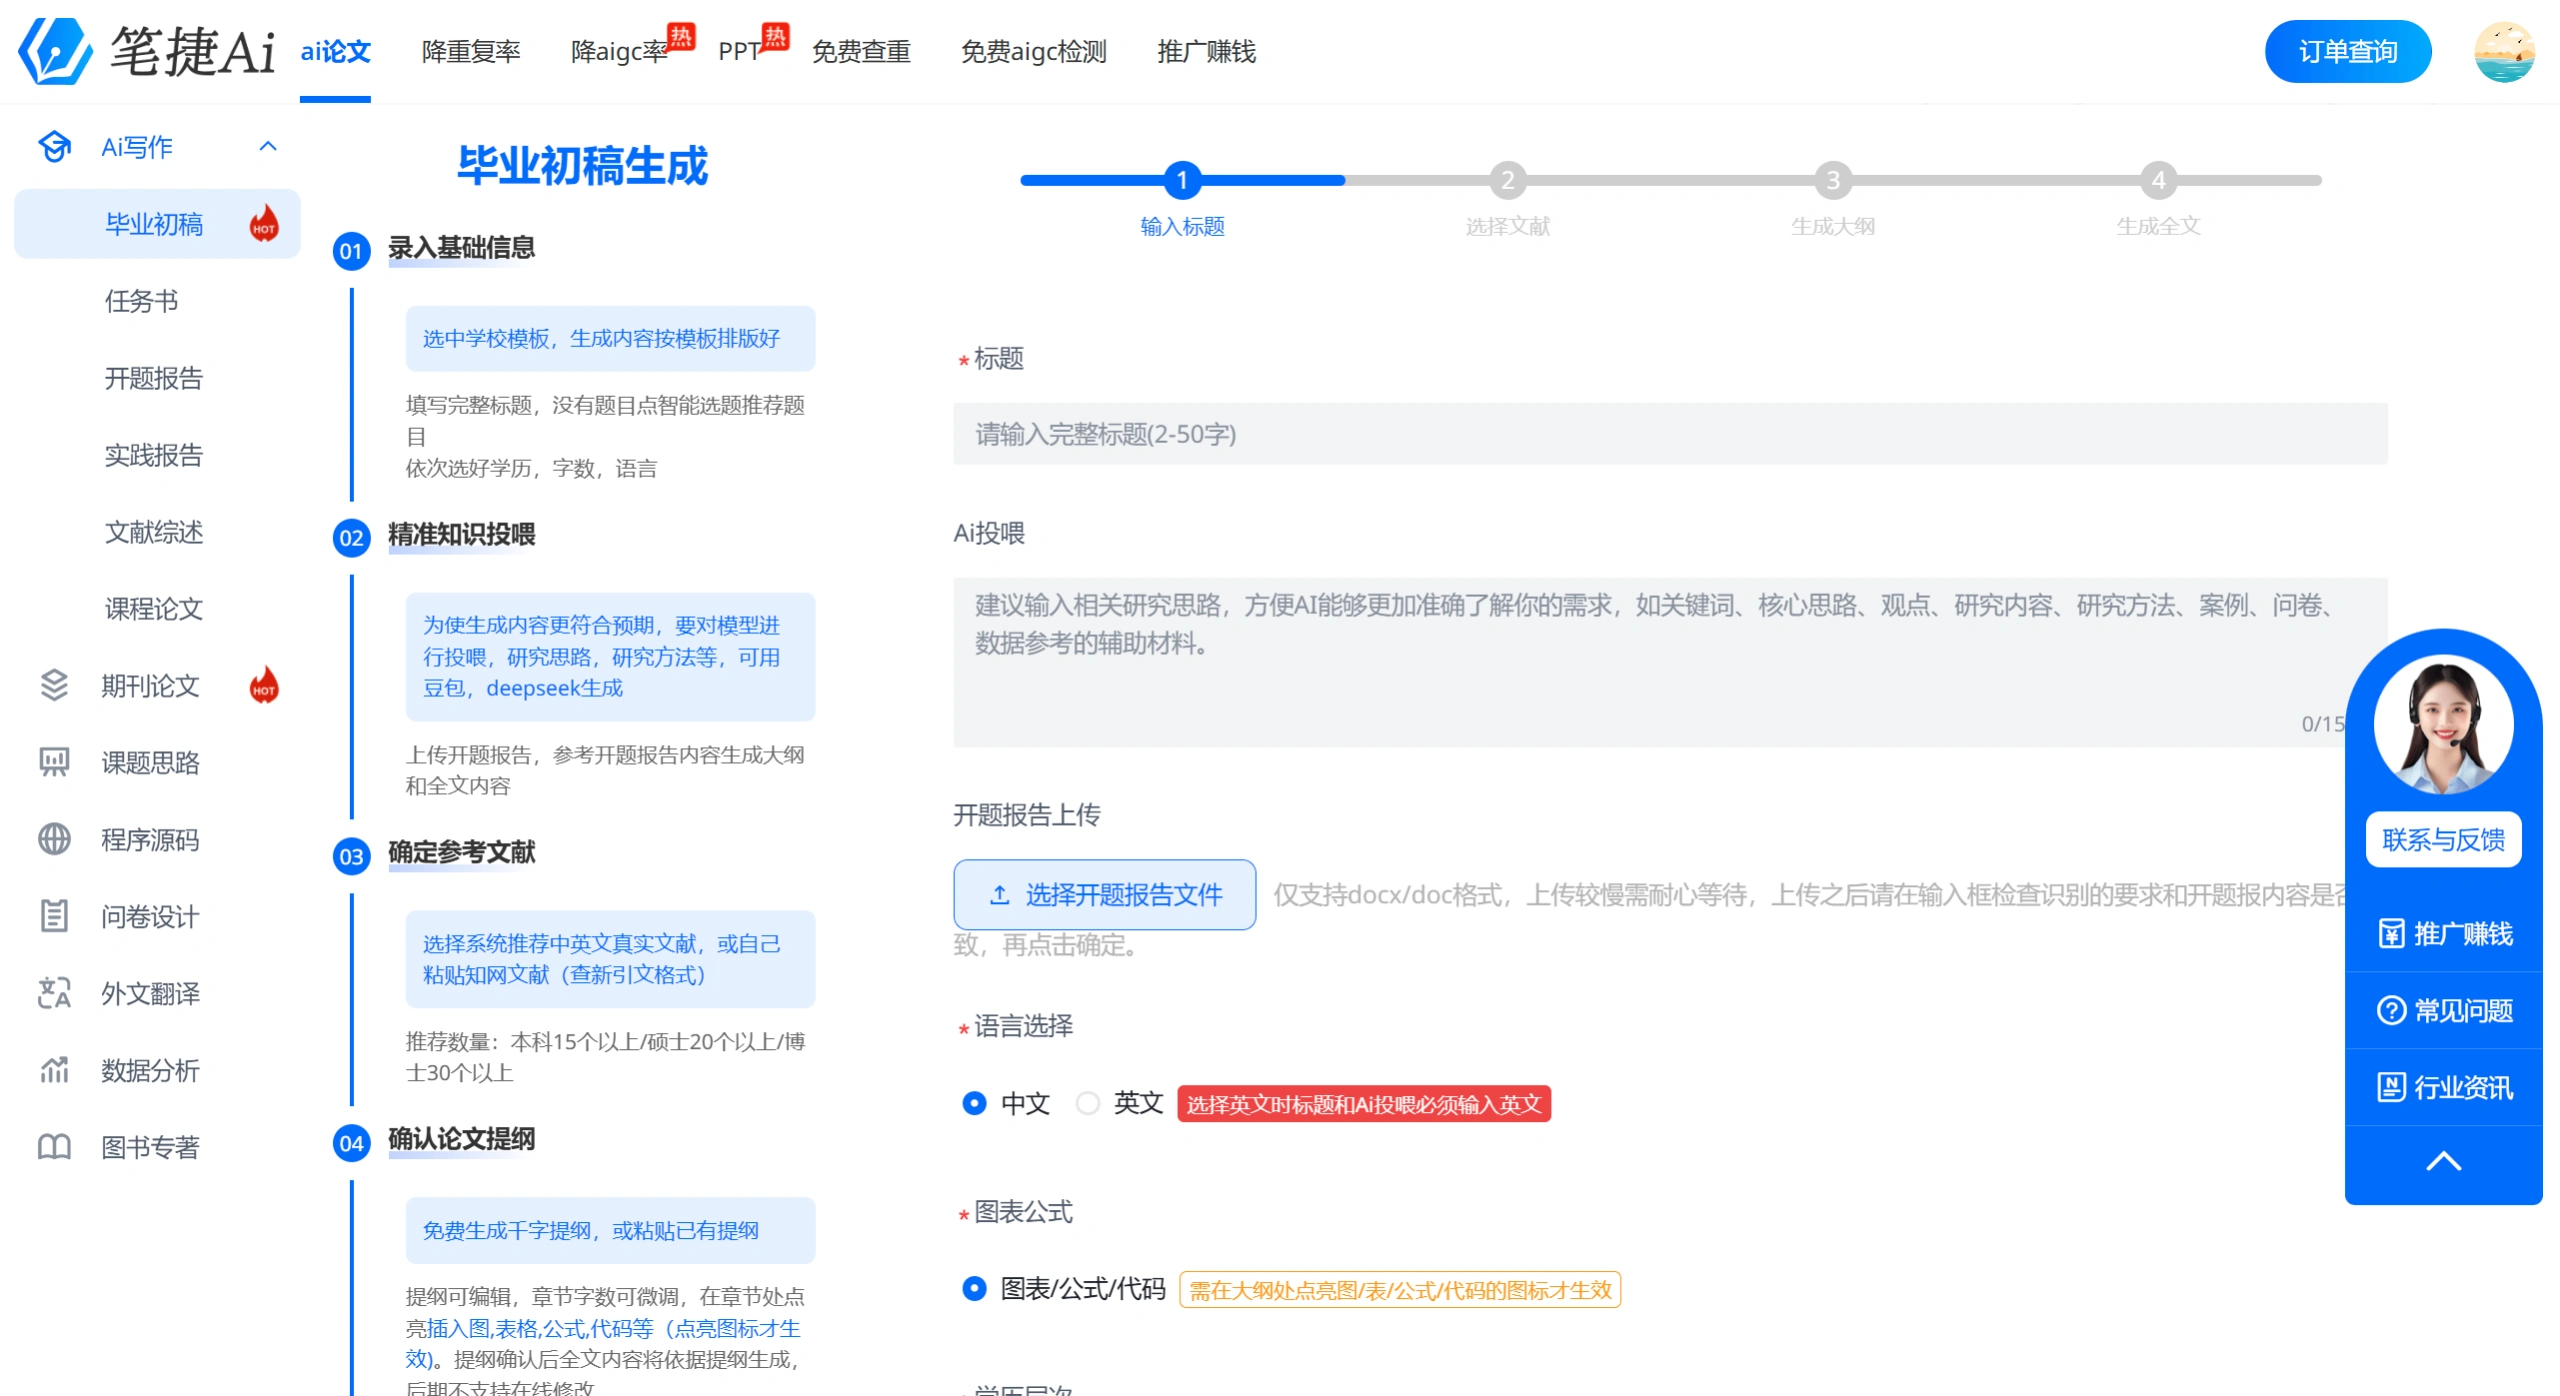The image size is (2560, 1396).
Task: Select the 图表/公式/代码 radio option
Action: pos(974,1289)
